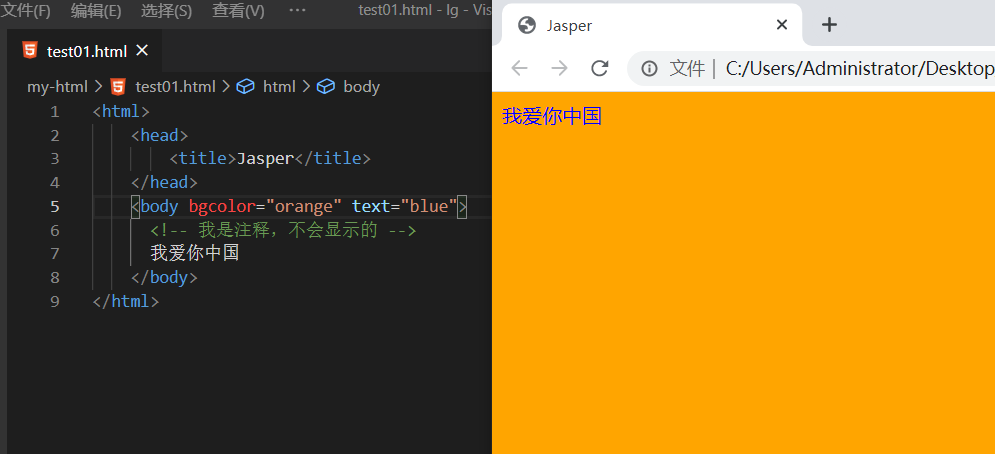Open the 文件(F) menu
This screenshot has height=454, width=995.
click(27, 10)
